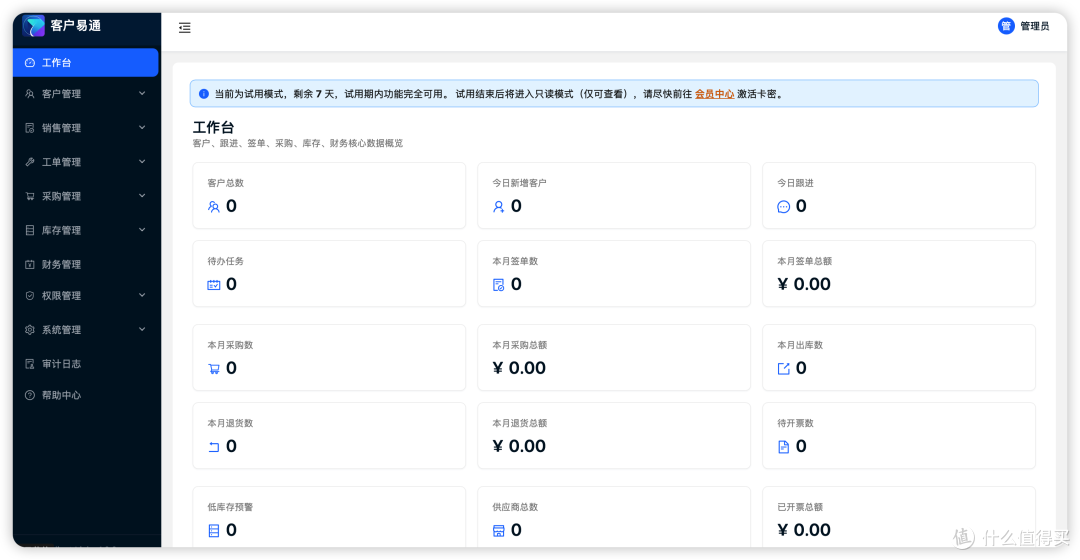Expand the 库存管理 chevron

coord(142,230)
